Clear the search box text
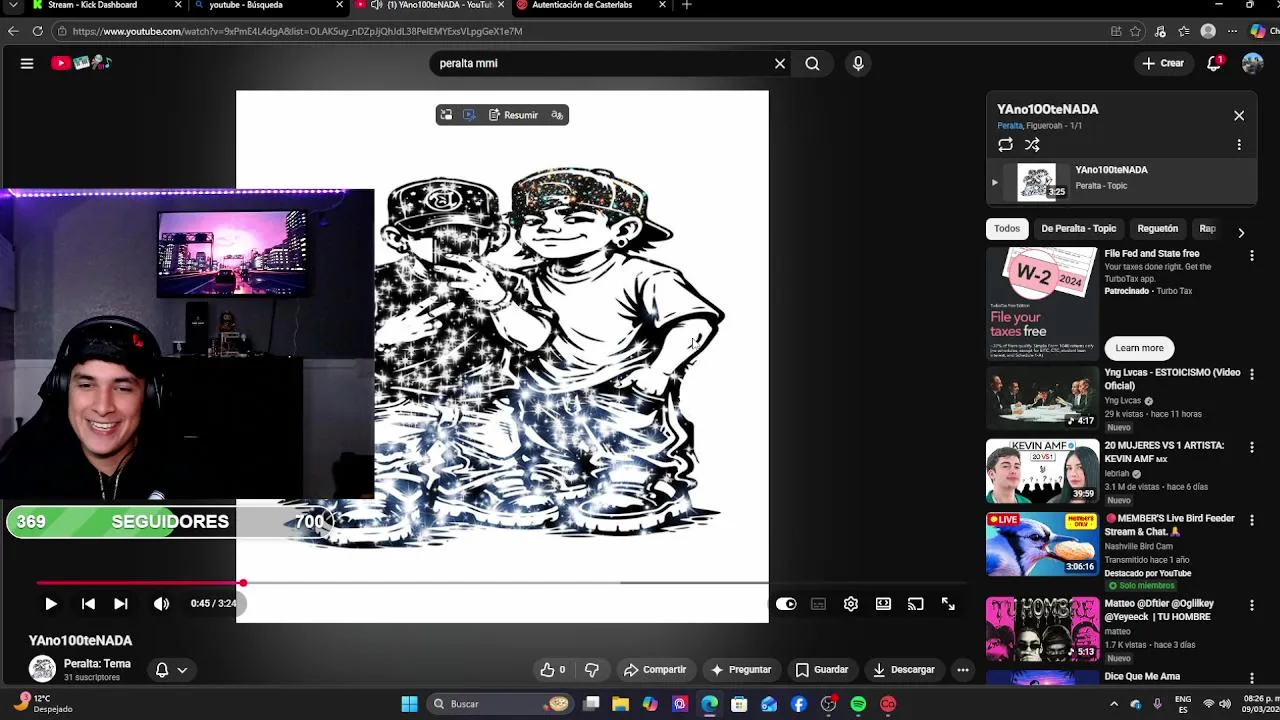 (x=780, y=63)
